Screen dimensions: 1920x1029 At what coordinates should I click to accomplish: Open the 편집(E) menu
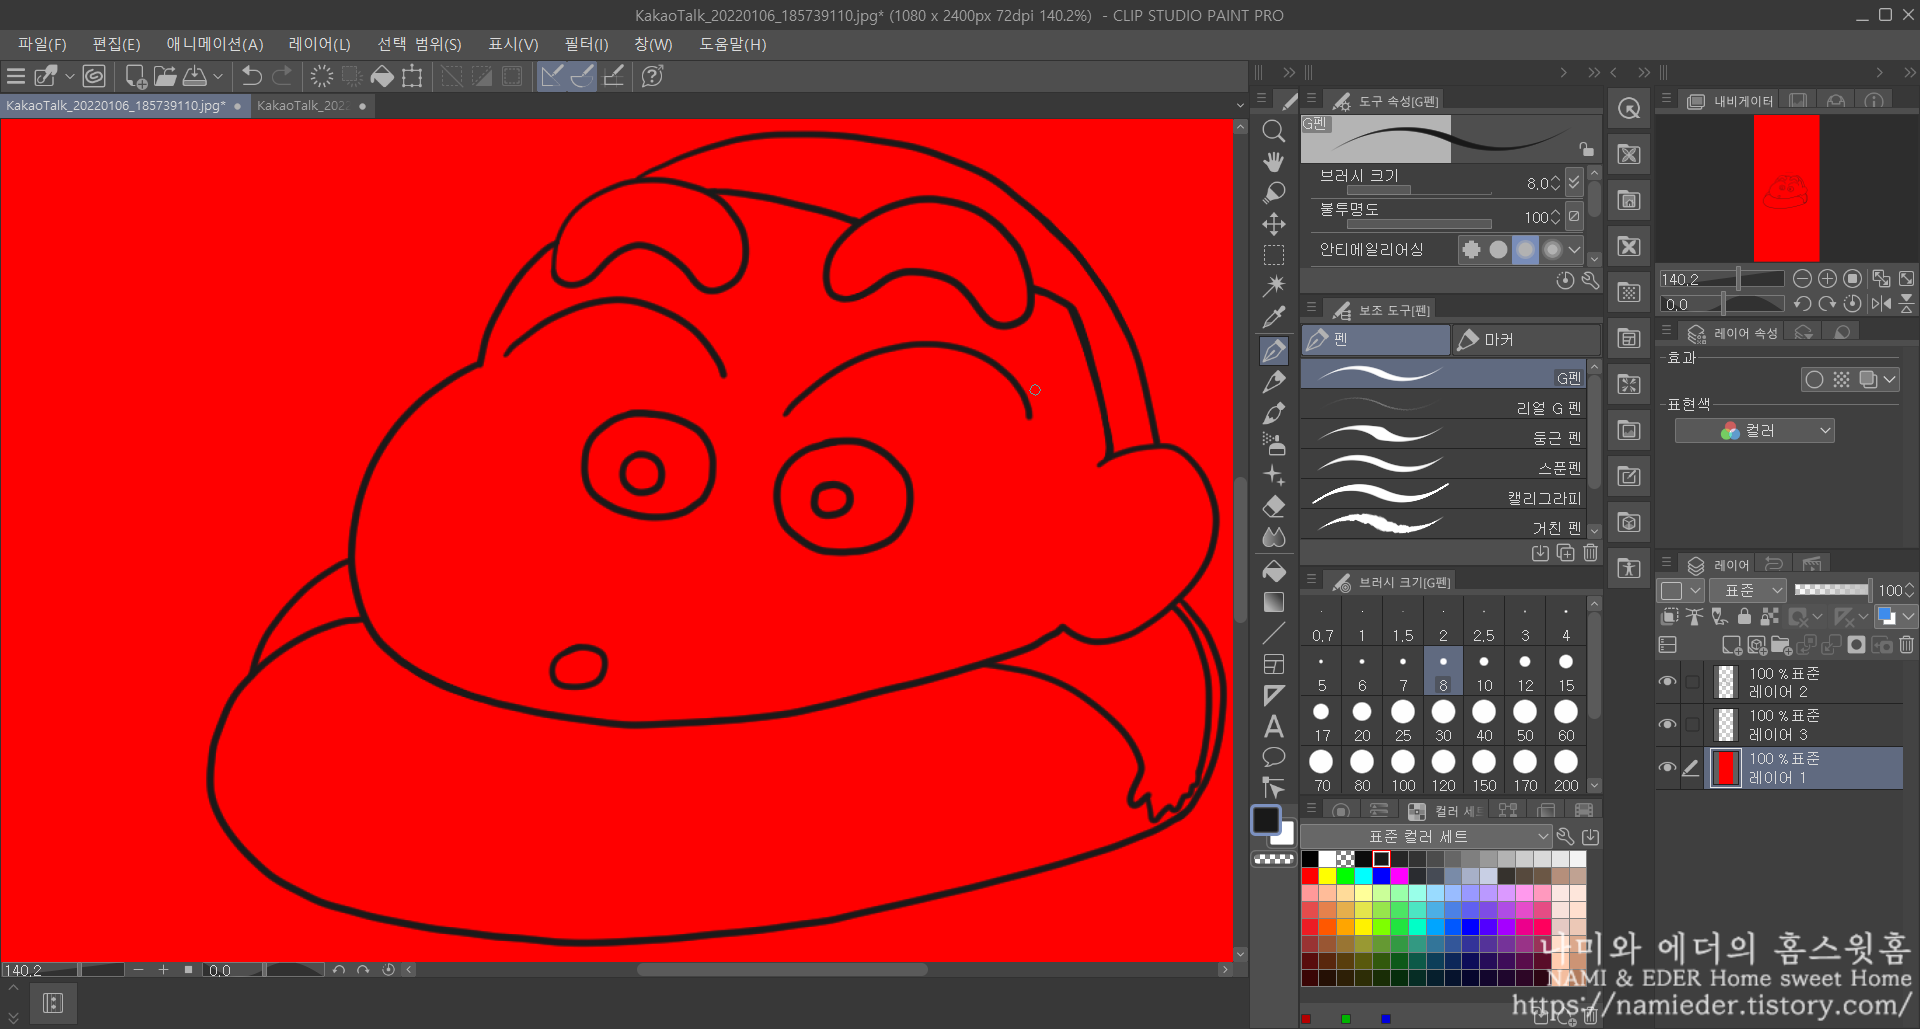click(116, 44)
